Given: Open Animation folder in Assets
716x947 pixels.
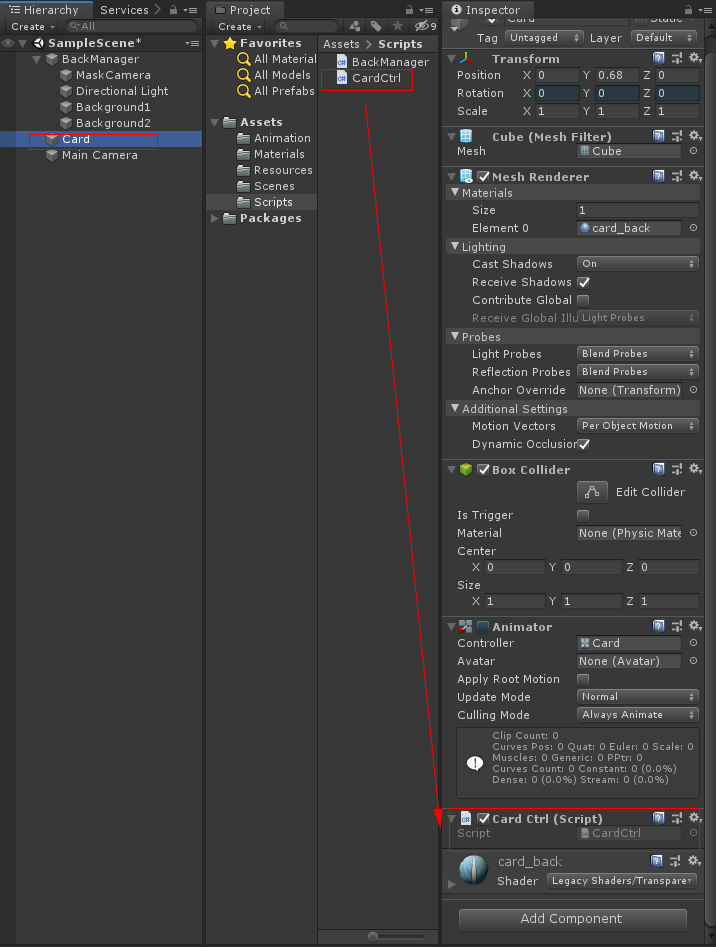Looking at the screenshot, I should [274, 138].
